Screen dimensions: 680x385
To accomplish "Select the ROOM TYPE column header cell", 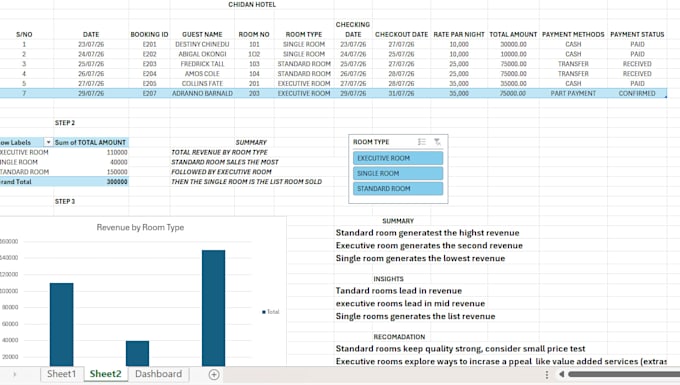I will point(304,34).
